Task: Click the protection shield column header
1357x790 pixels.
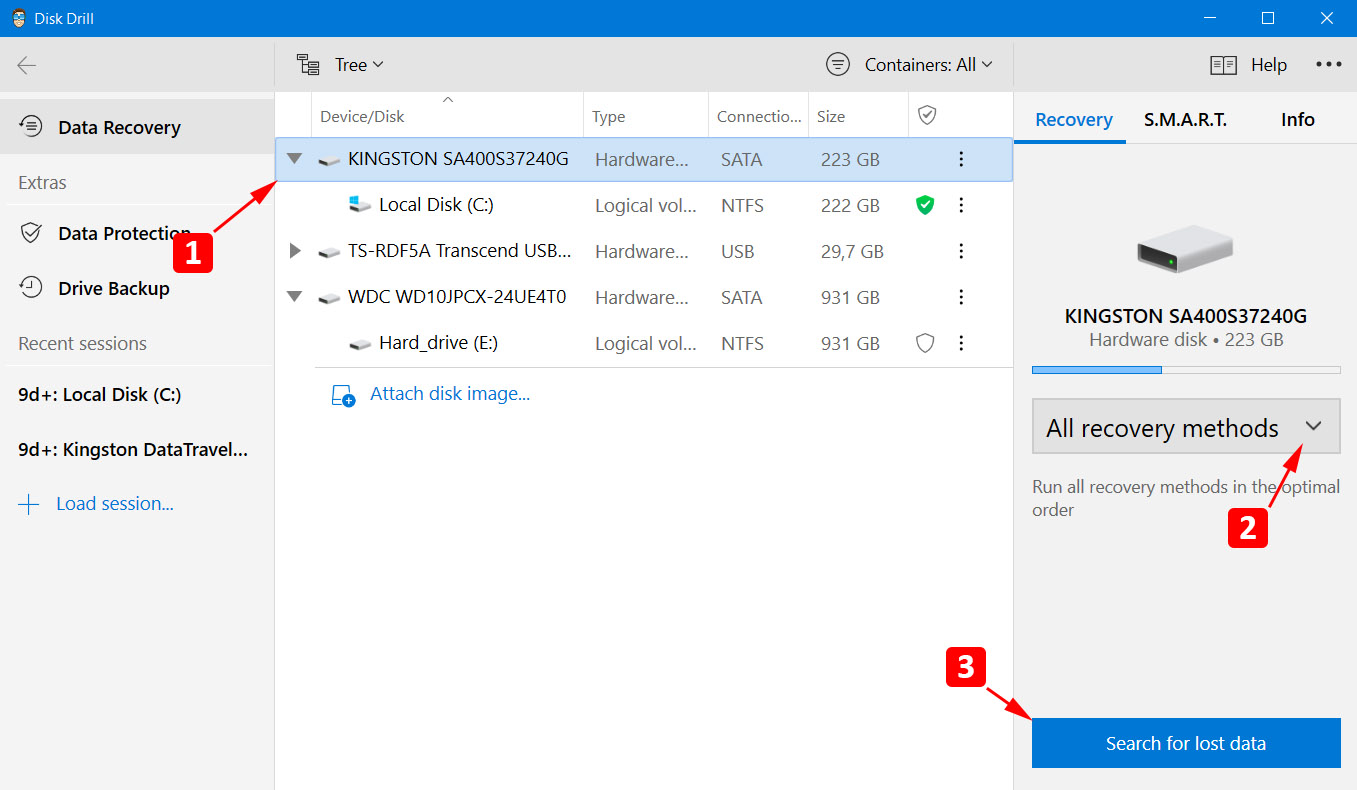Action: point(927,116)
